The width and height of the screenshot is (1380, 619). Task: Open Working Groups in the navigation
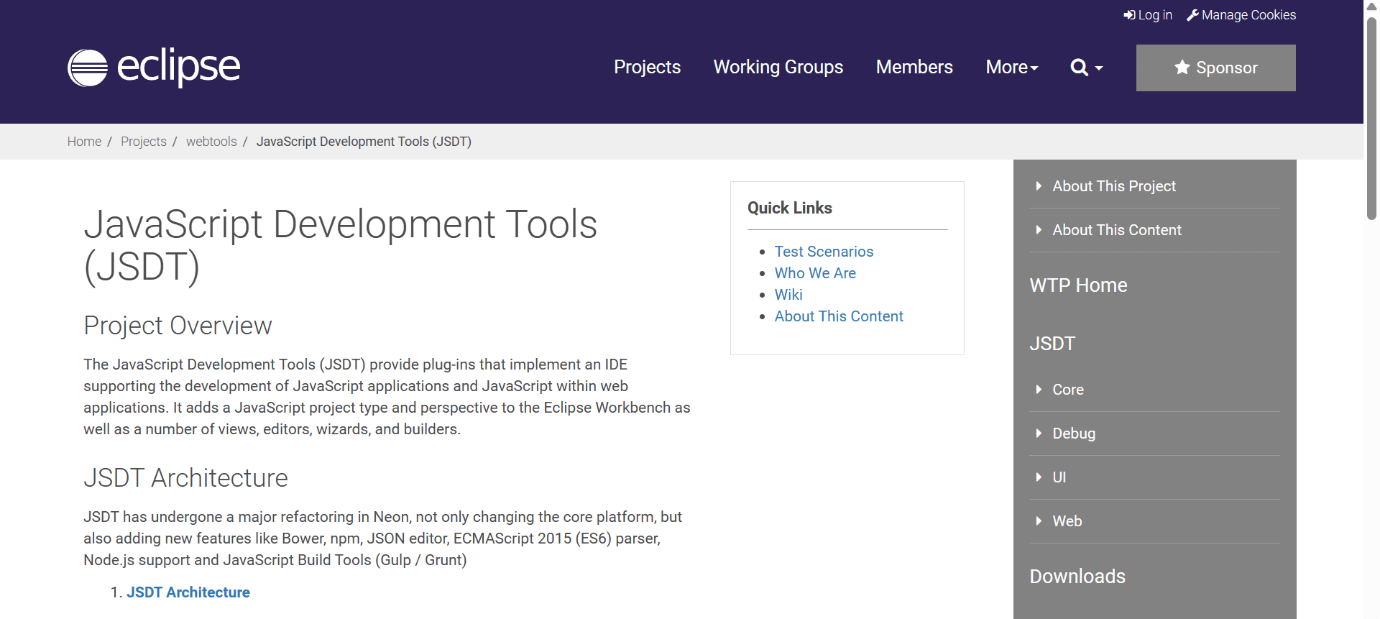tap(778, 67)
